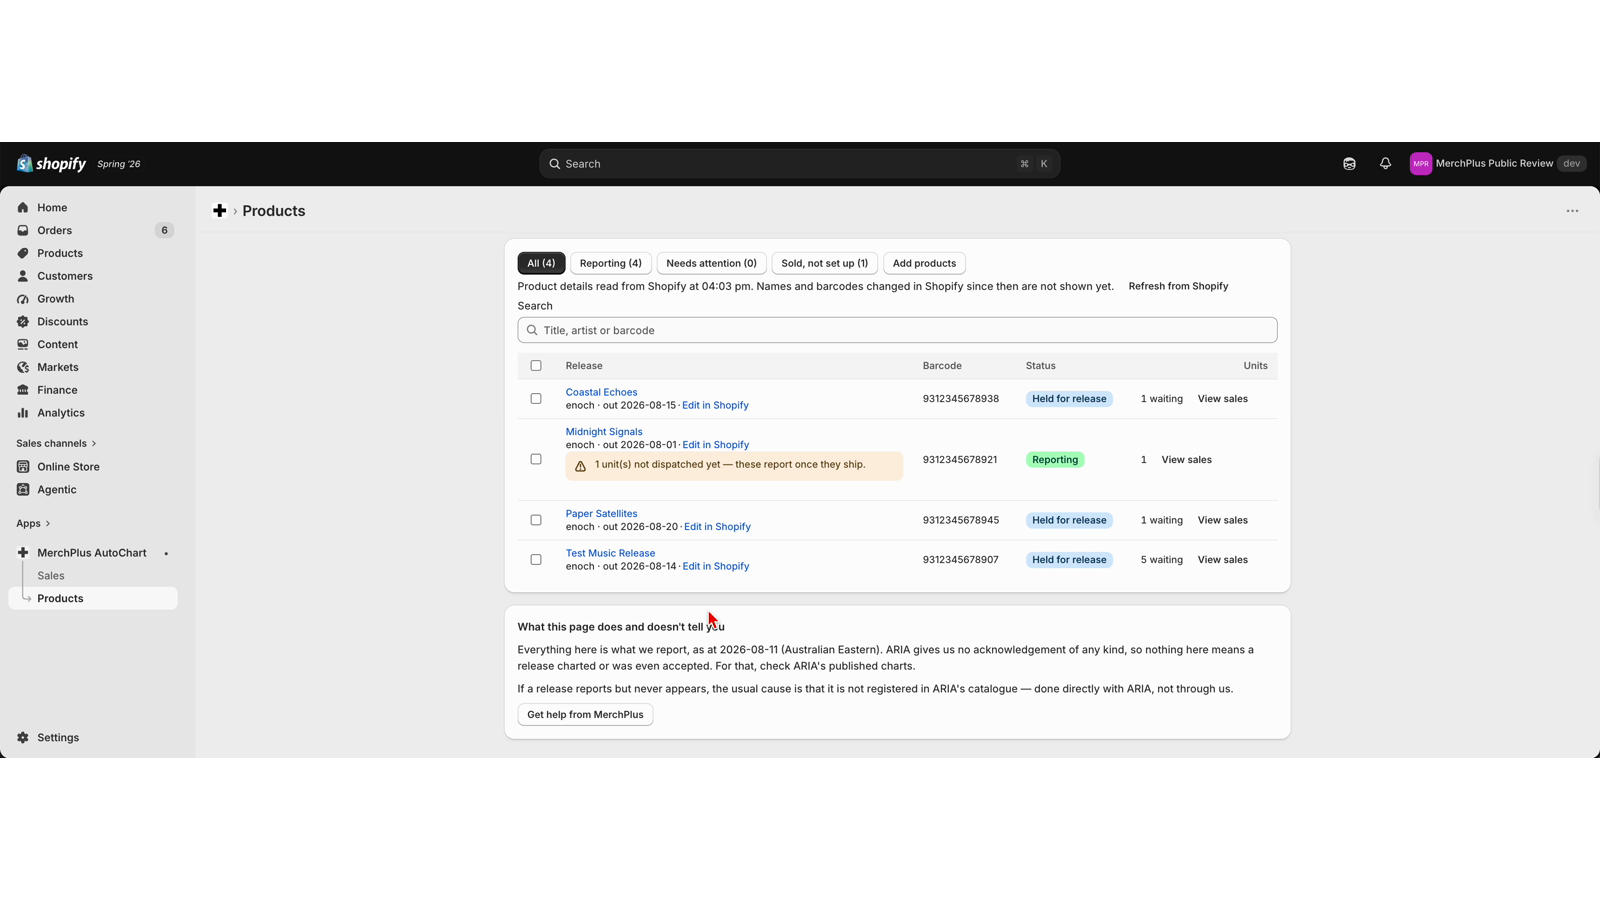
Task: Open the Test Music Release link
Action: point(610,553)
